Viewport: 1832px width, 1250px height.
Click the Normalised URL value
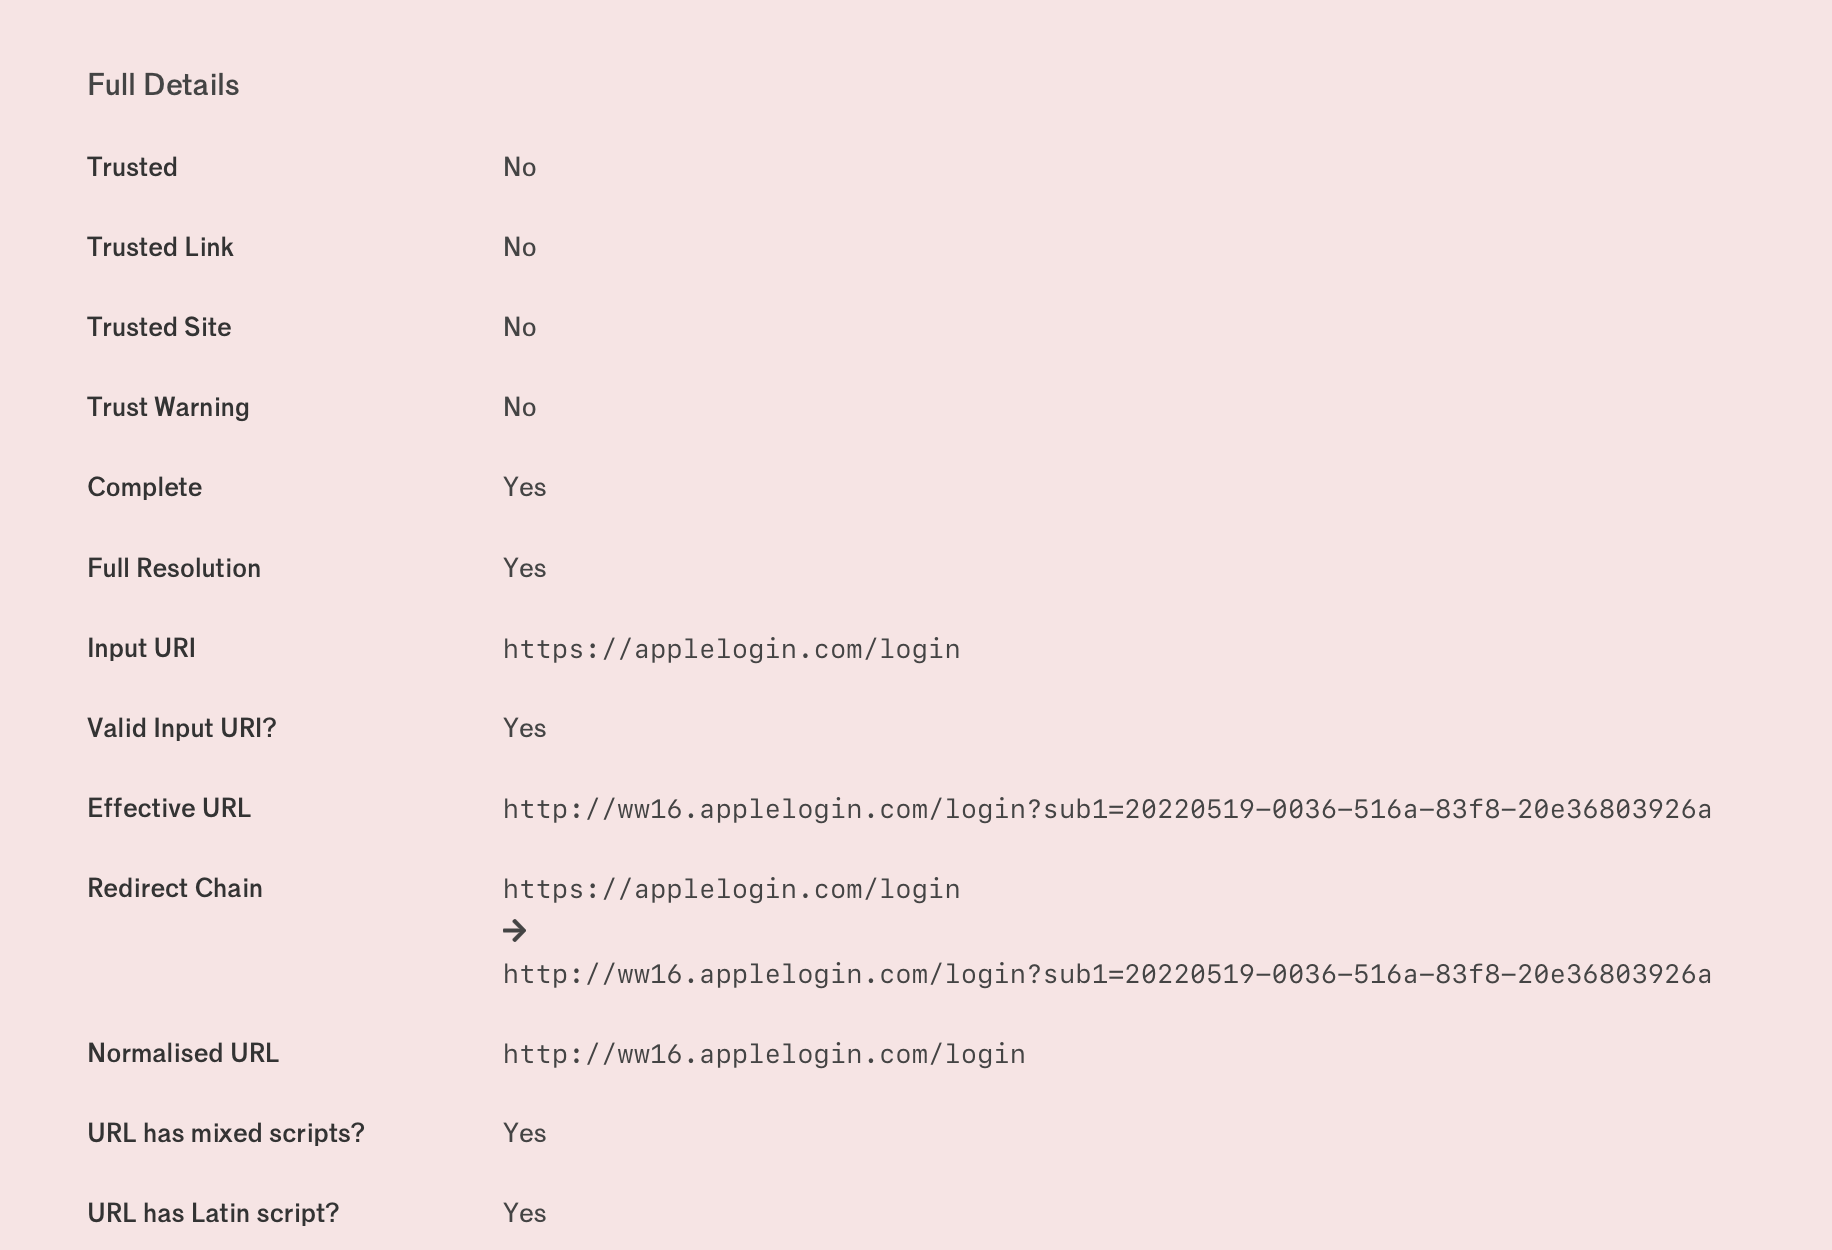(764, 1054)
